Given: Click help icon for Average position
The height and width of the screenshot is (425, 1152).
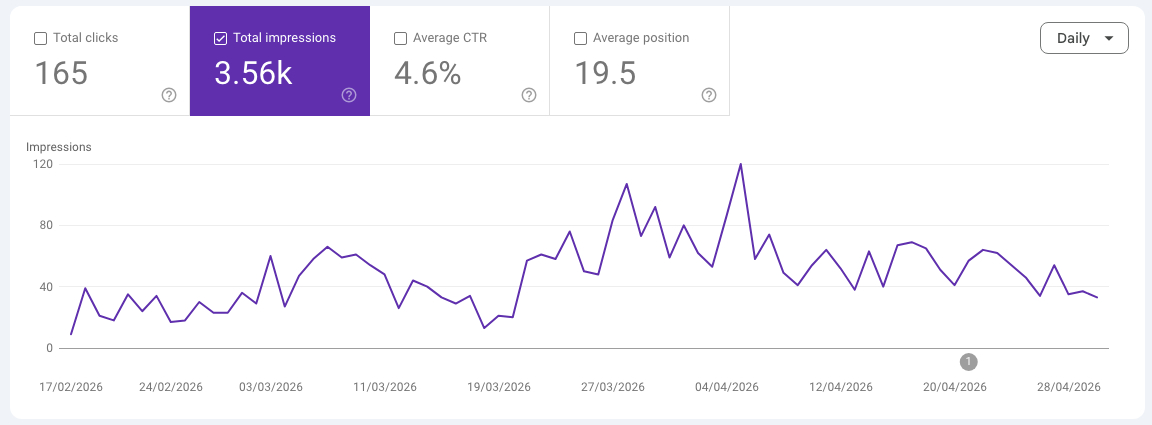Looking at the screenshot, I should click(x=709, y=95).
